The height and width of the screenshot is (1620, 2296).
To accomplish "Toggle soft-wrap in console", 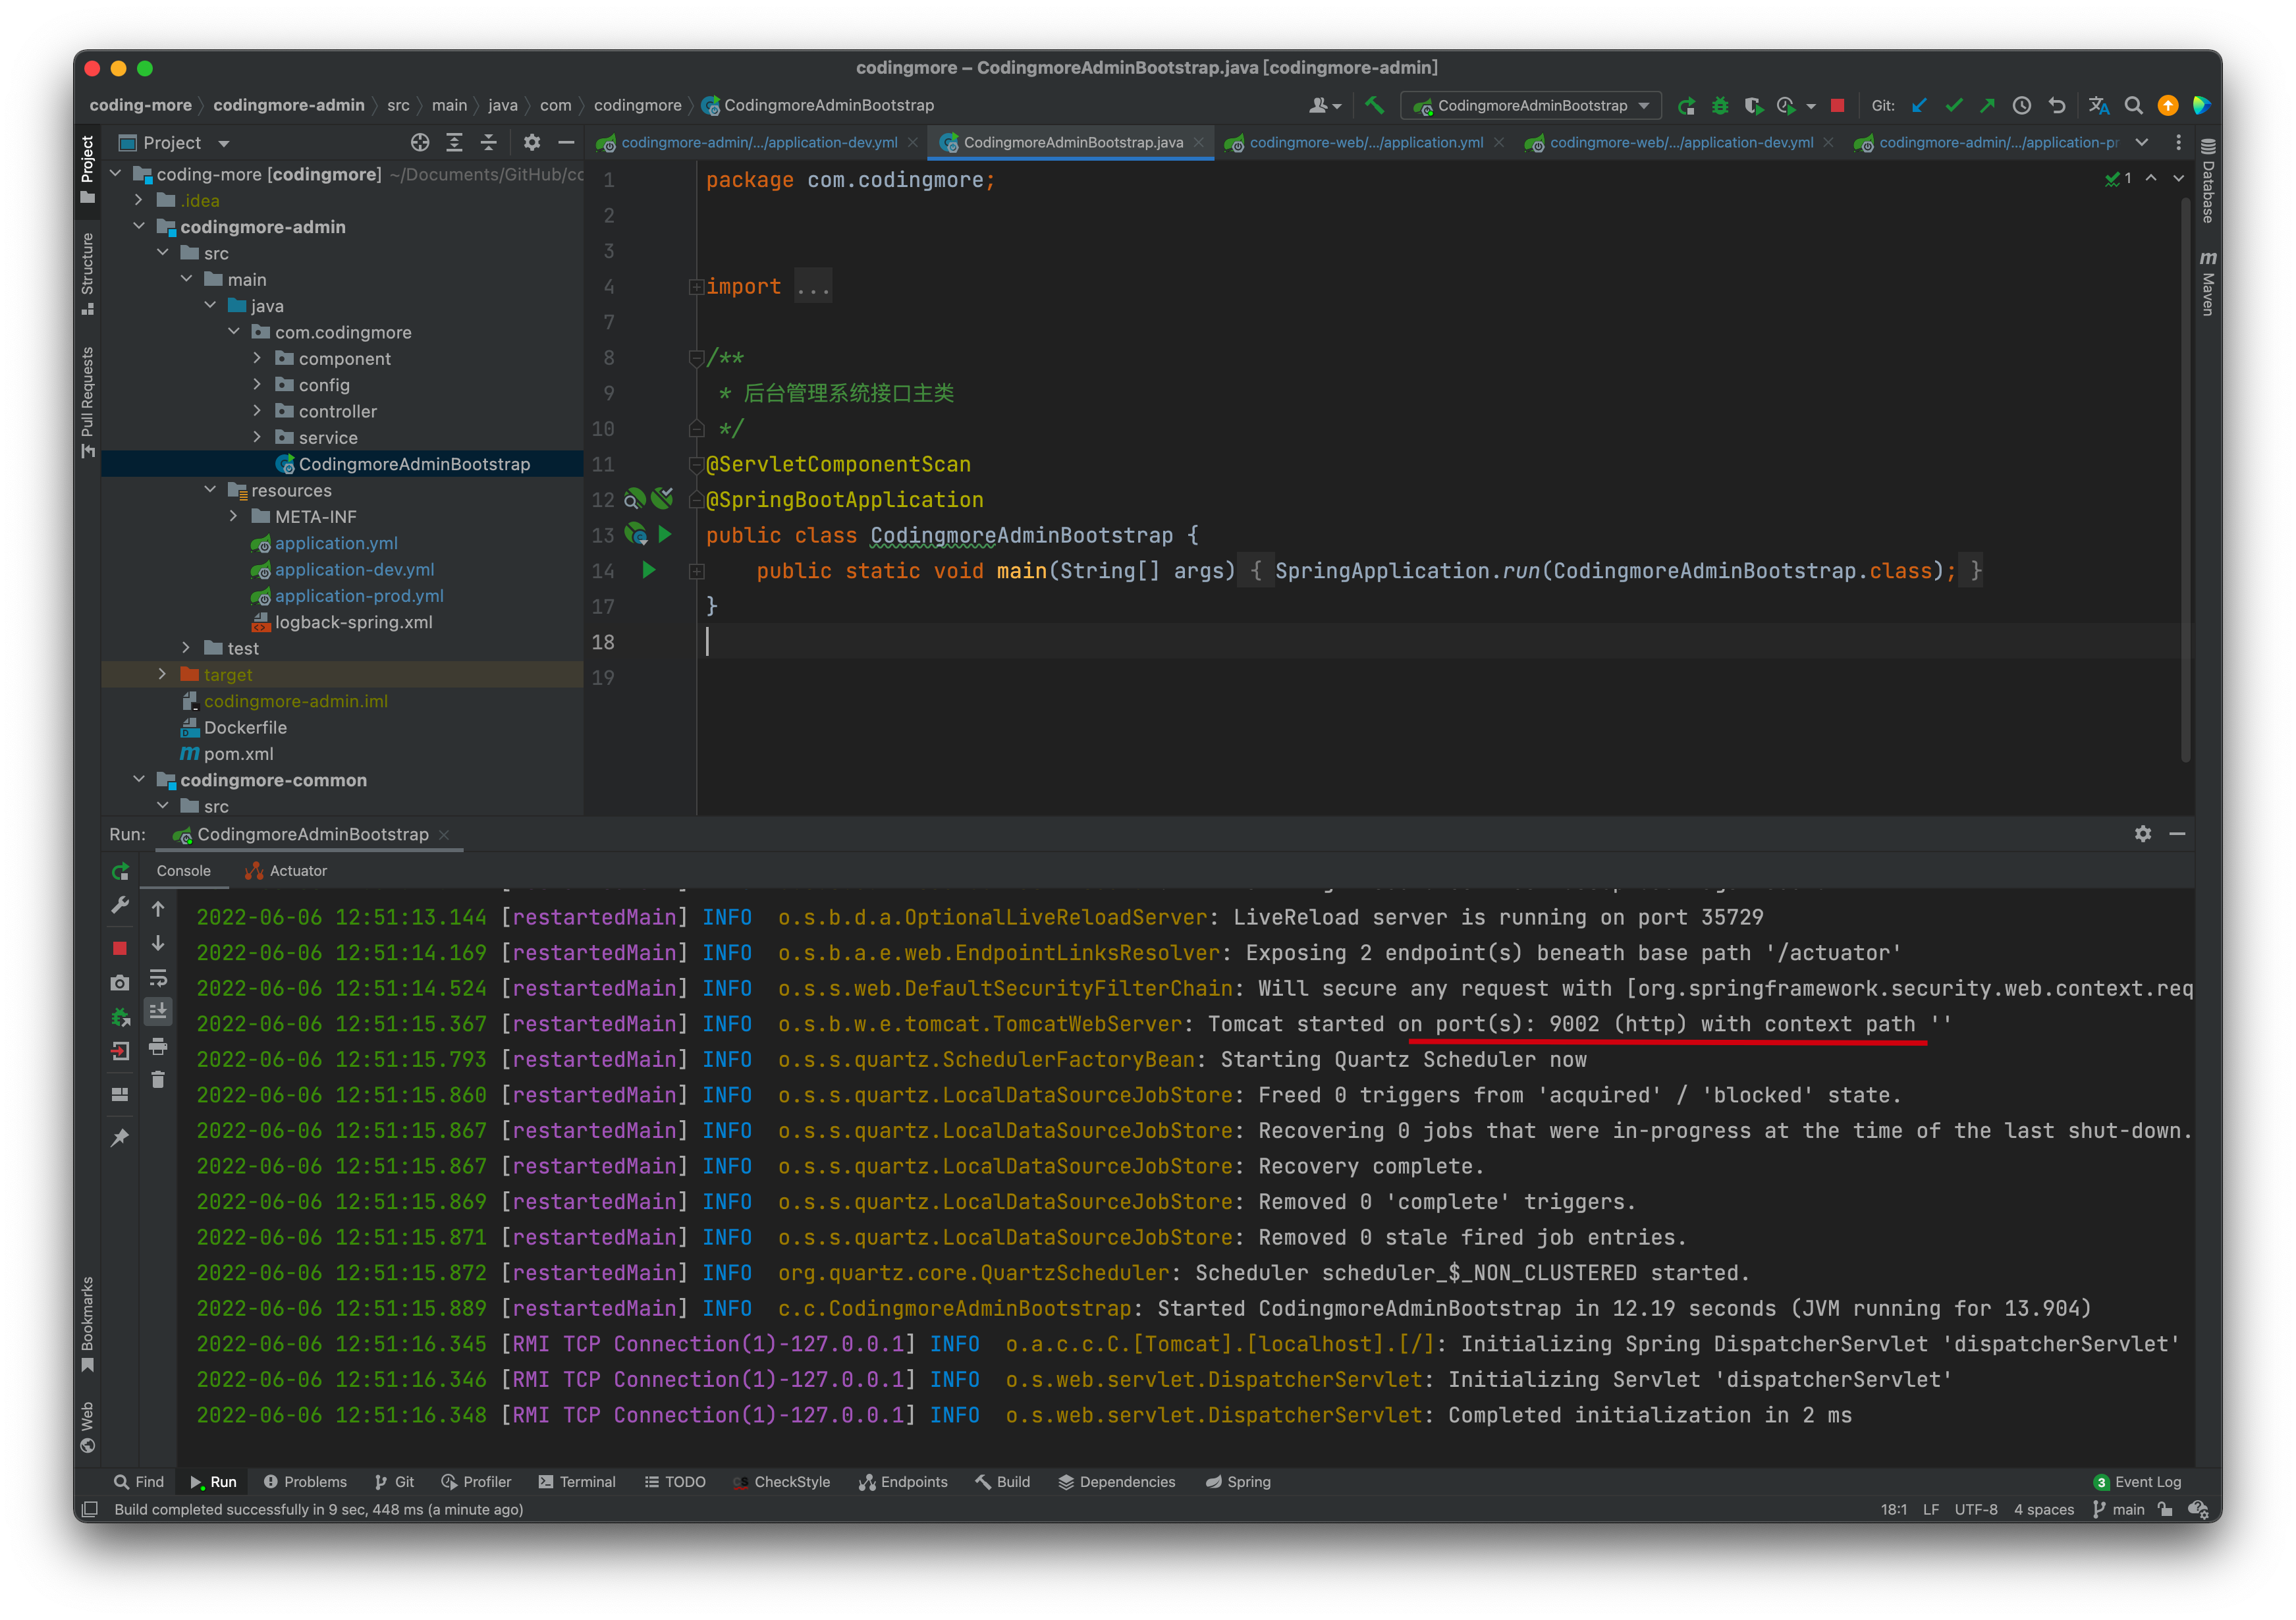I will point(158,978).
